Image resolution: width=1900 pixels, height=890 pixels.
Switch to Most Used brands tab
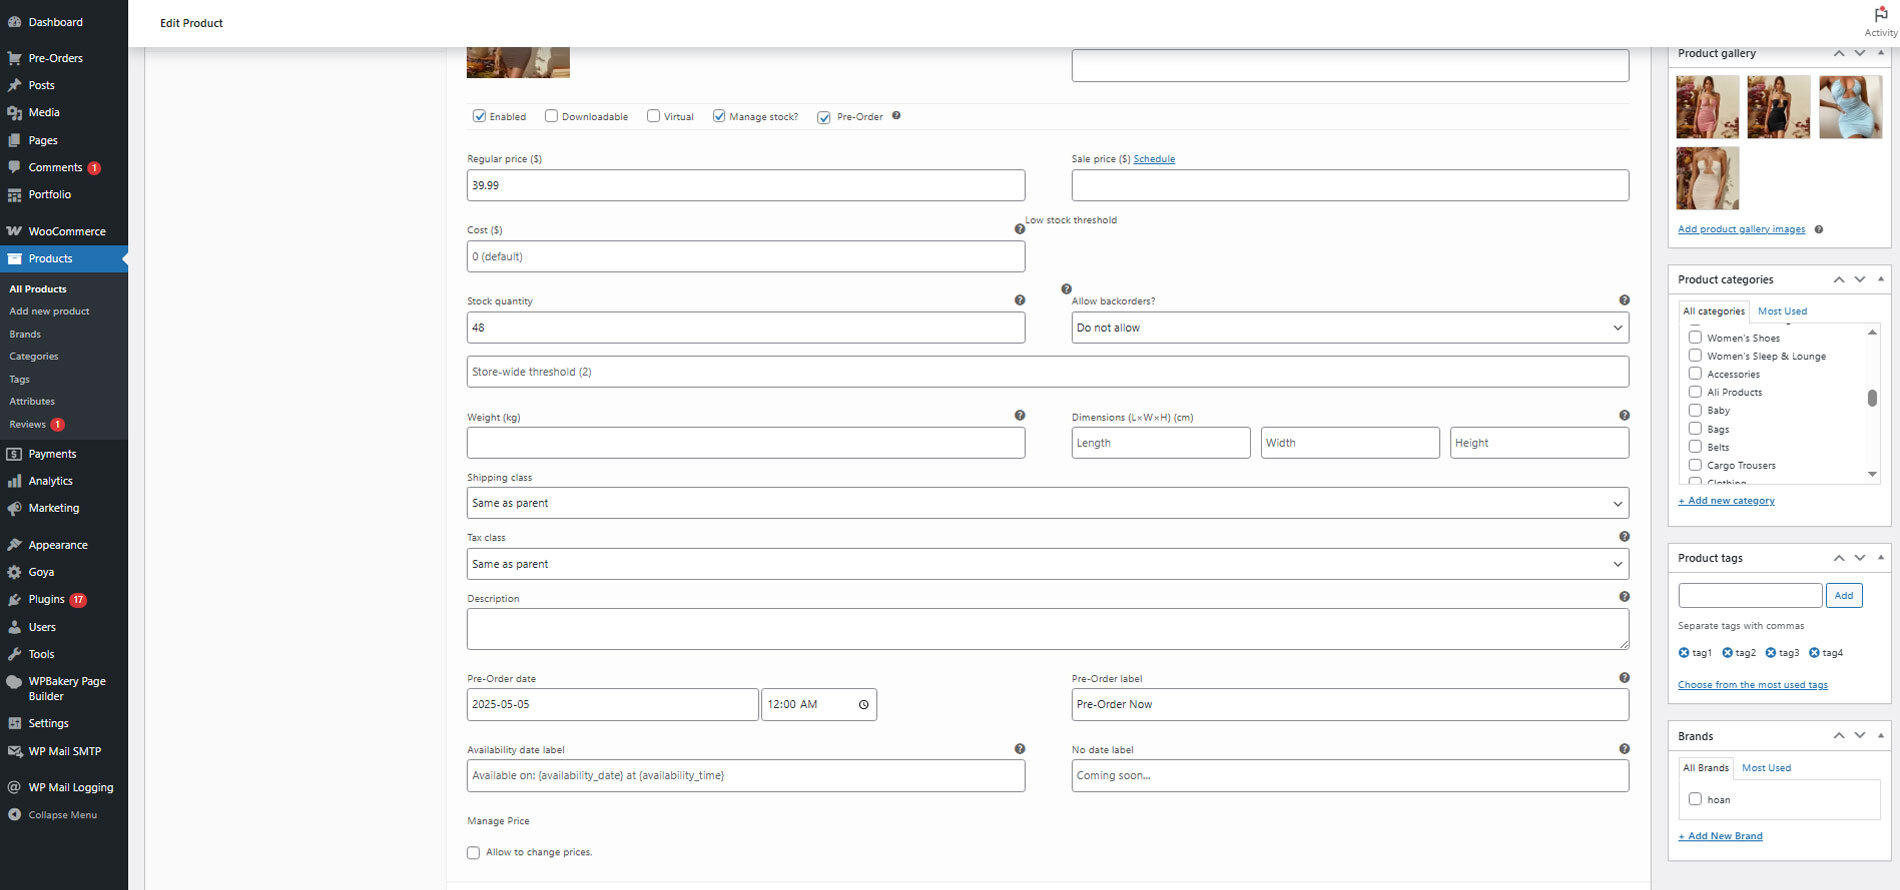tap(1766, 768)
